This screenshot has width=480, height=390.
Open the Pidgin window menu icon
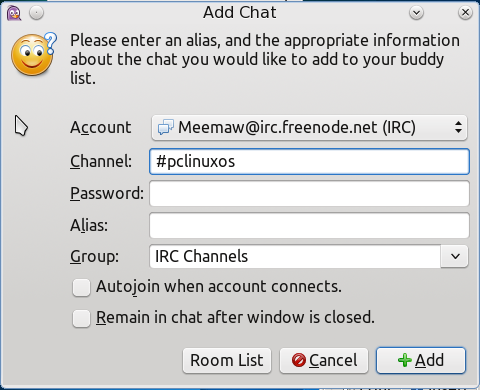[x=14, y=13]
